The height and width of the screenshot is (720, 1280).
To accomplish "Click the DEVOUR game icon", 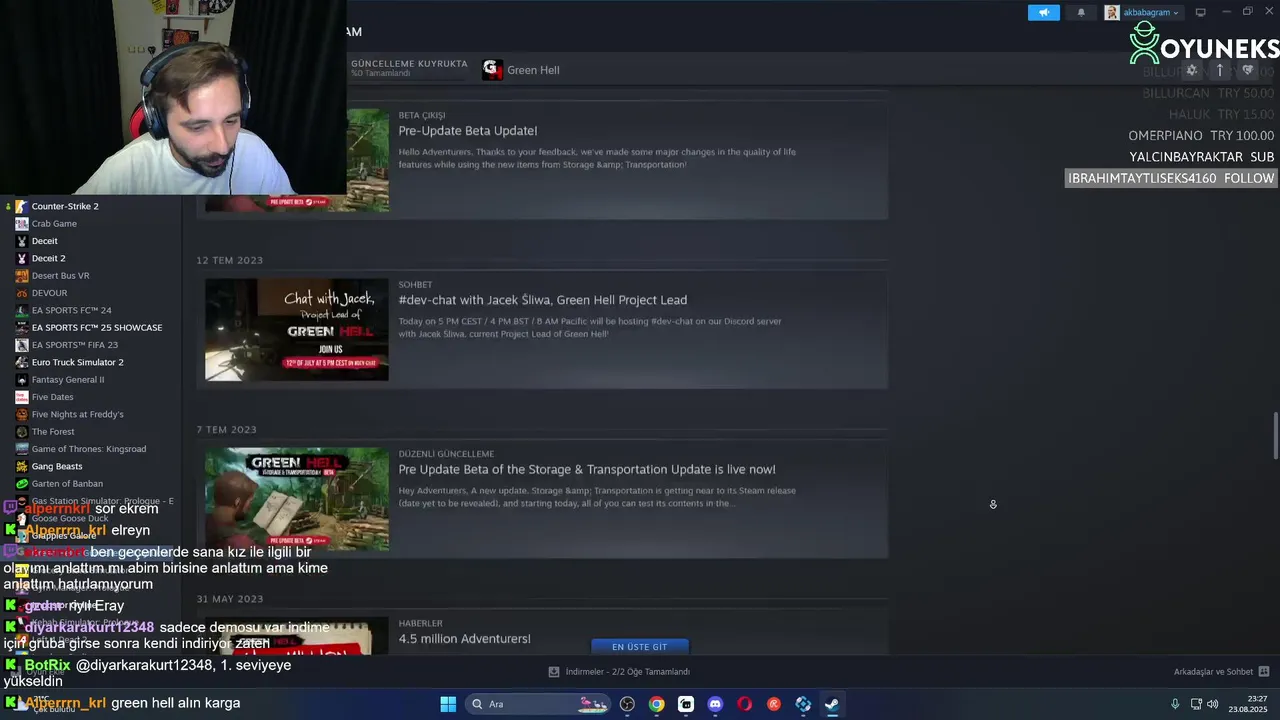I will tap(21, 293).
